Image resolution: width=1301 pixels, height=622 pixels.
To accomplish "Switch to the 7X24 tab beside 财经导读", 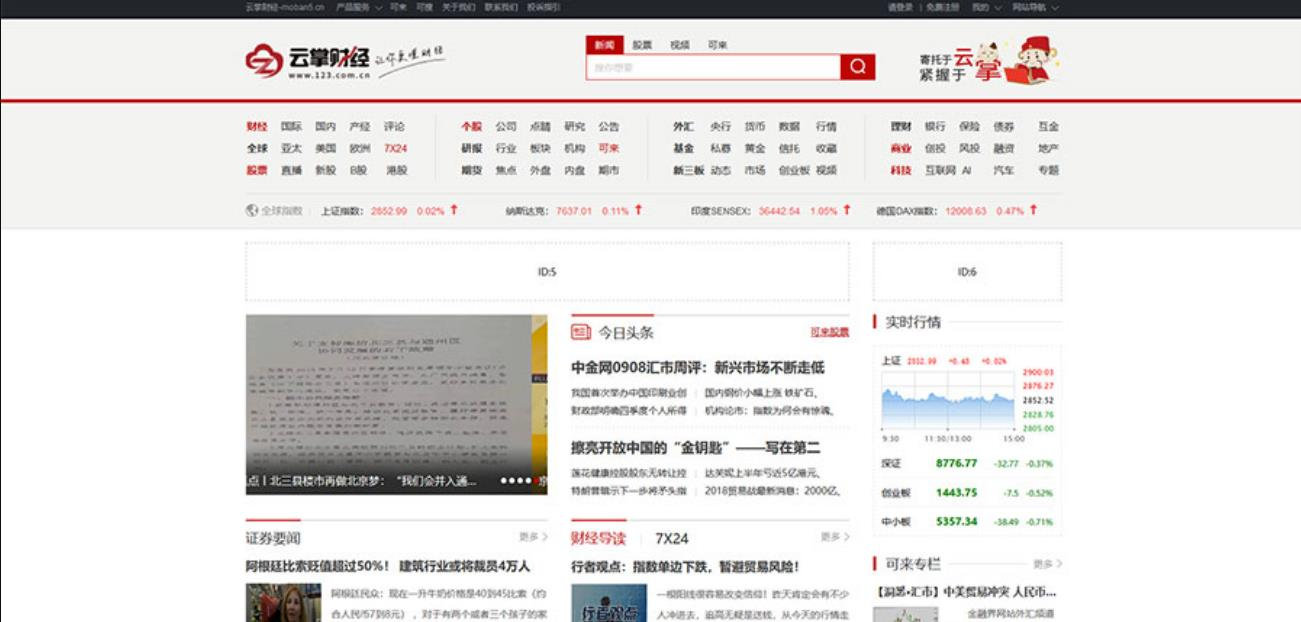I will point(671,538).
